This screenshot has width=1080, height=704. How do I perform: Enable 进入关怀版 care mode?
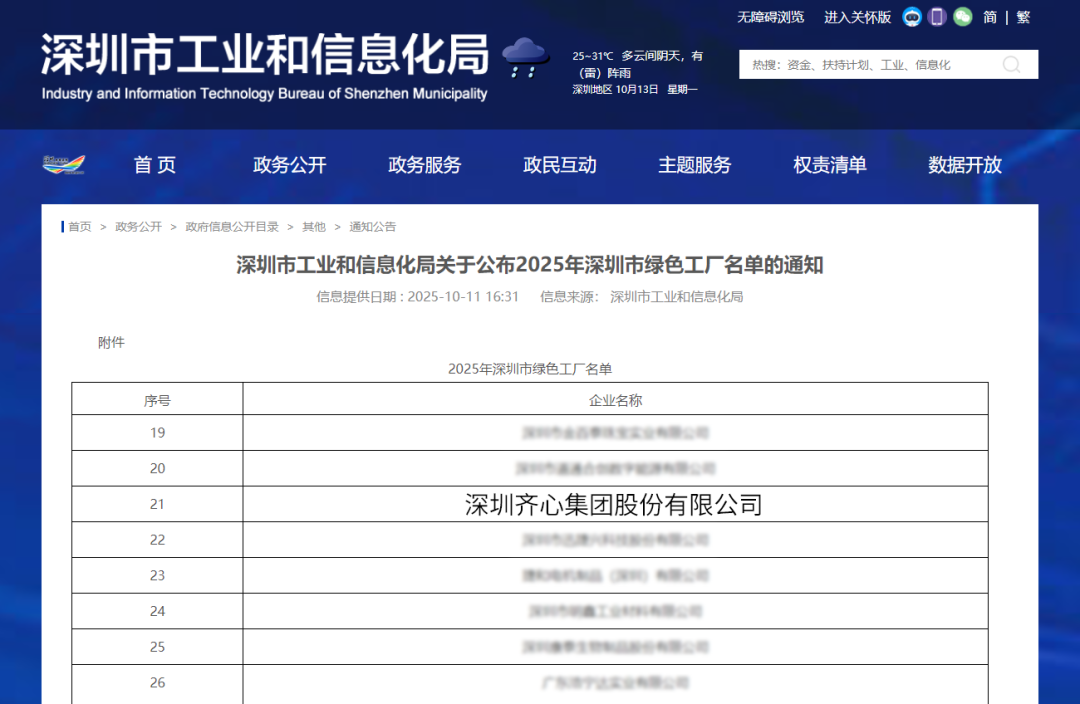(858, 17)
